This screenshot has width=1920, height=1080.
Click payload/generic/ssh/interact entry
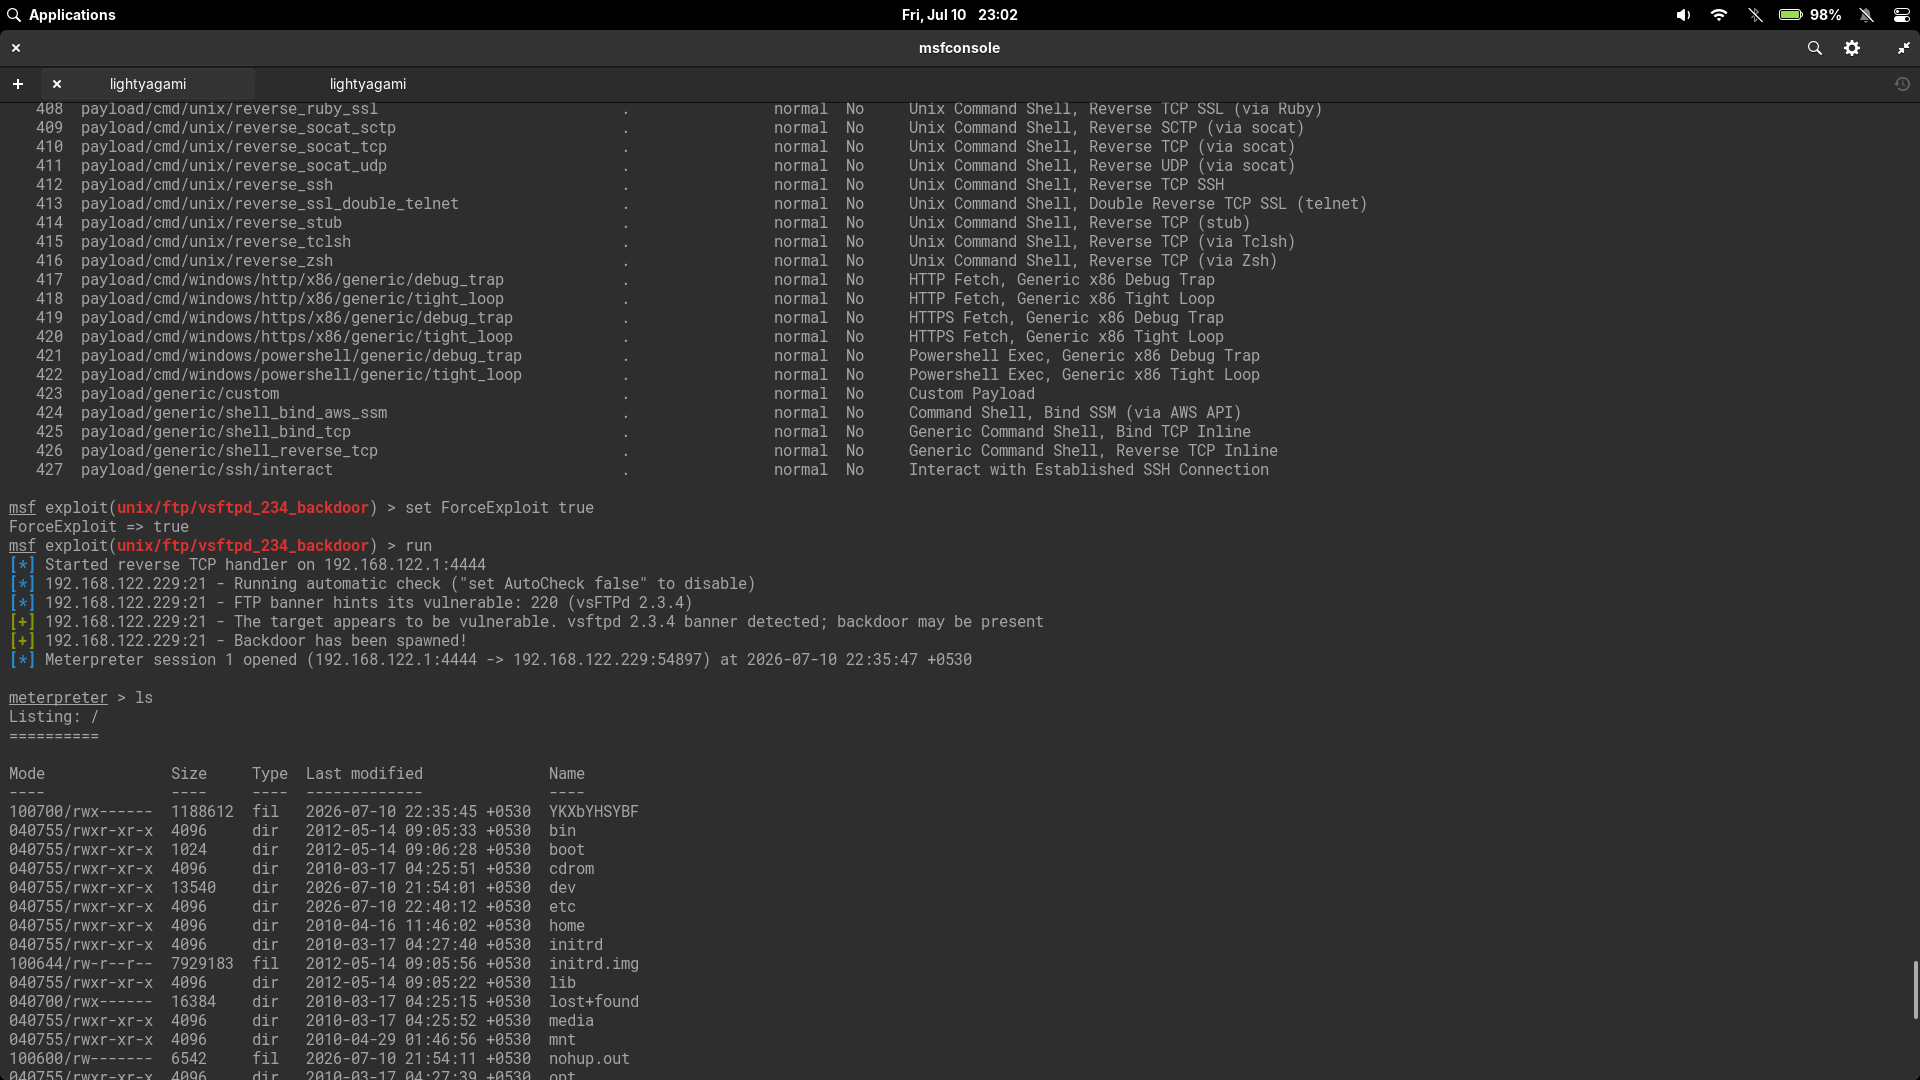[x=207, y=470]
